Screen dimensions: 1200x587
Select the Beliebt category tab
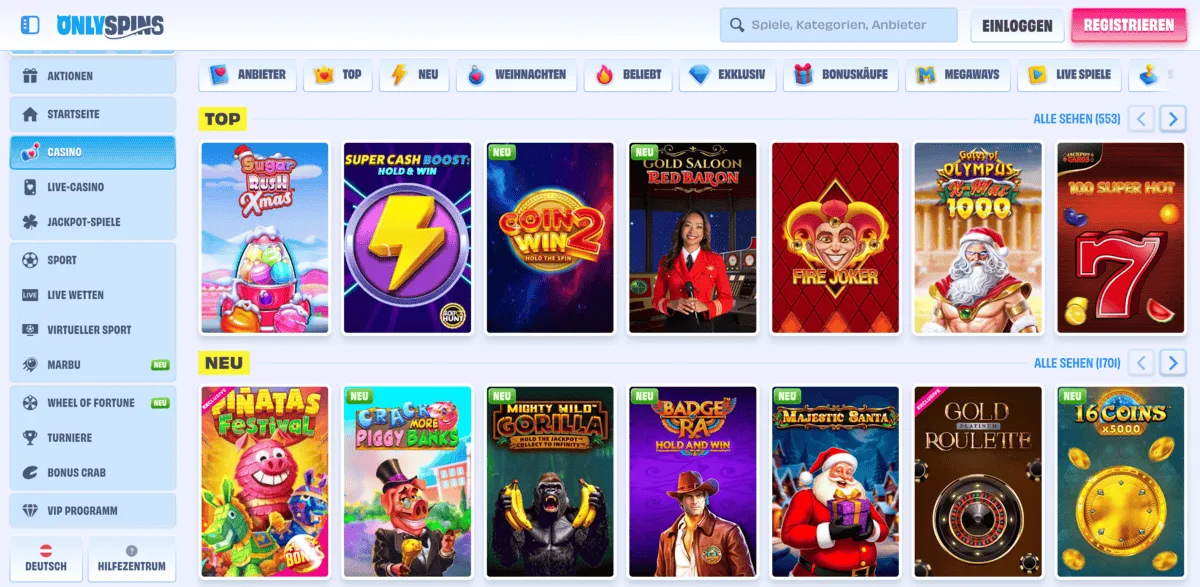pos(628,75)
